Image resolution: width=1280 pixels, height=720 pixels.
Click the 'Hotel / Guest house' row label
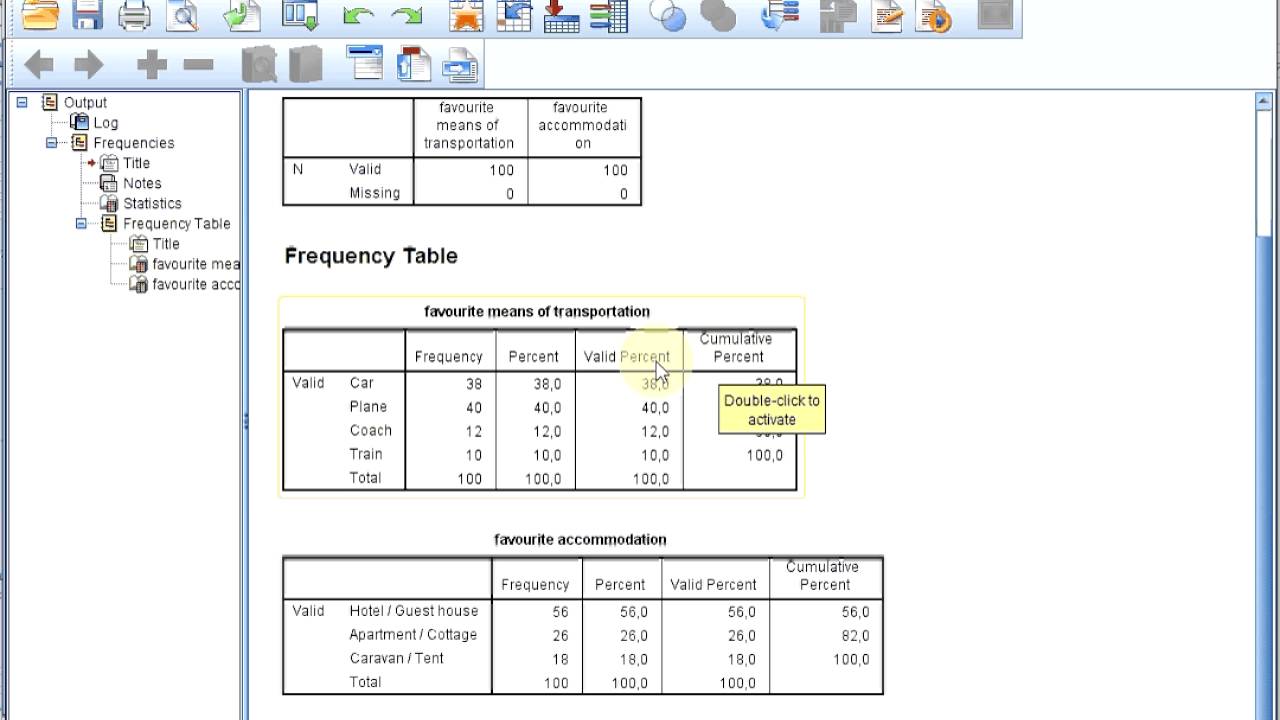(x=414, y=611)
